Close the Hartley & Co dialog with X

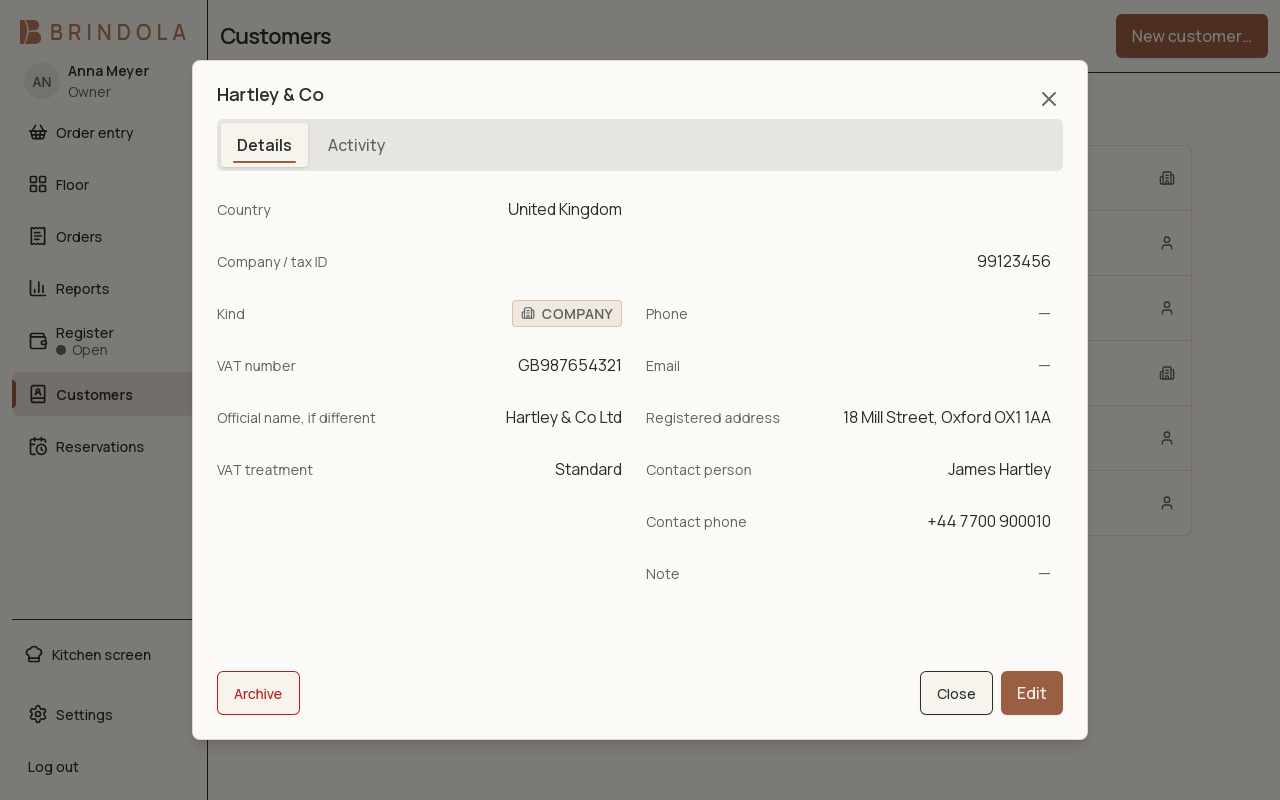pos(1048,99)
